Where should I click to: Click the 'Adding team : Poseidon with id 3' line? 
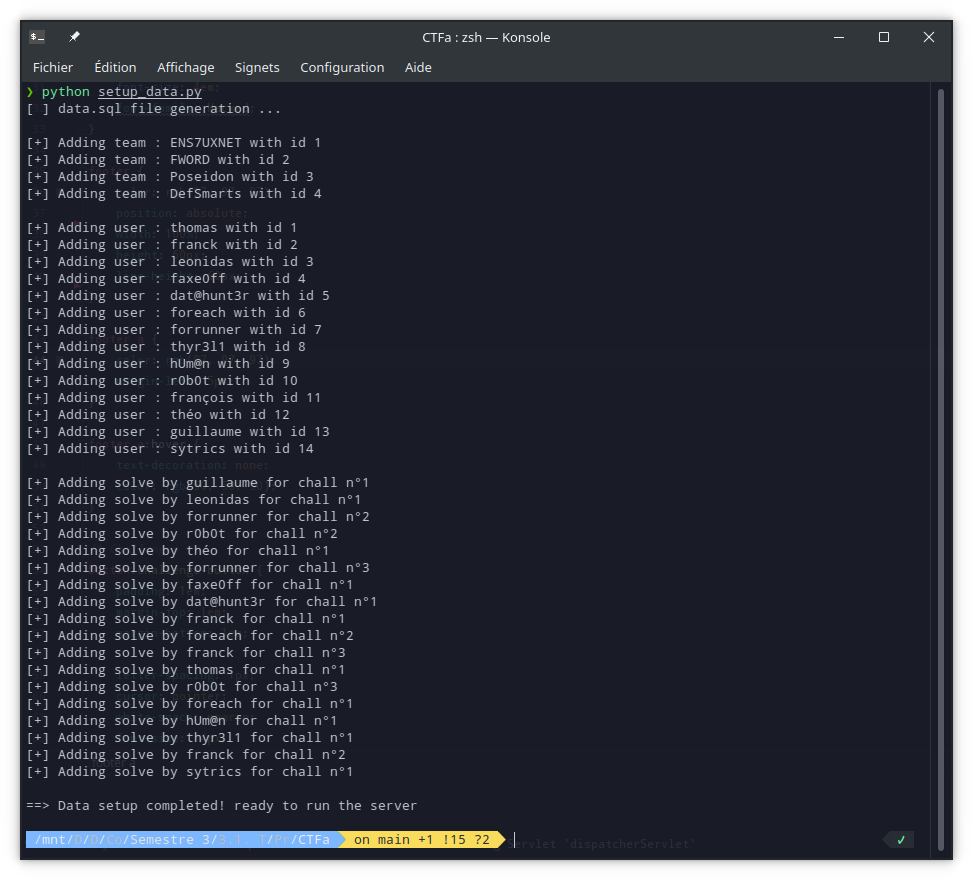tap(170, 177)
